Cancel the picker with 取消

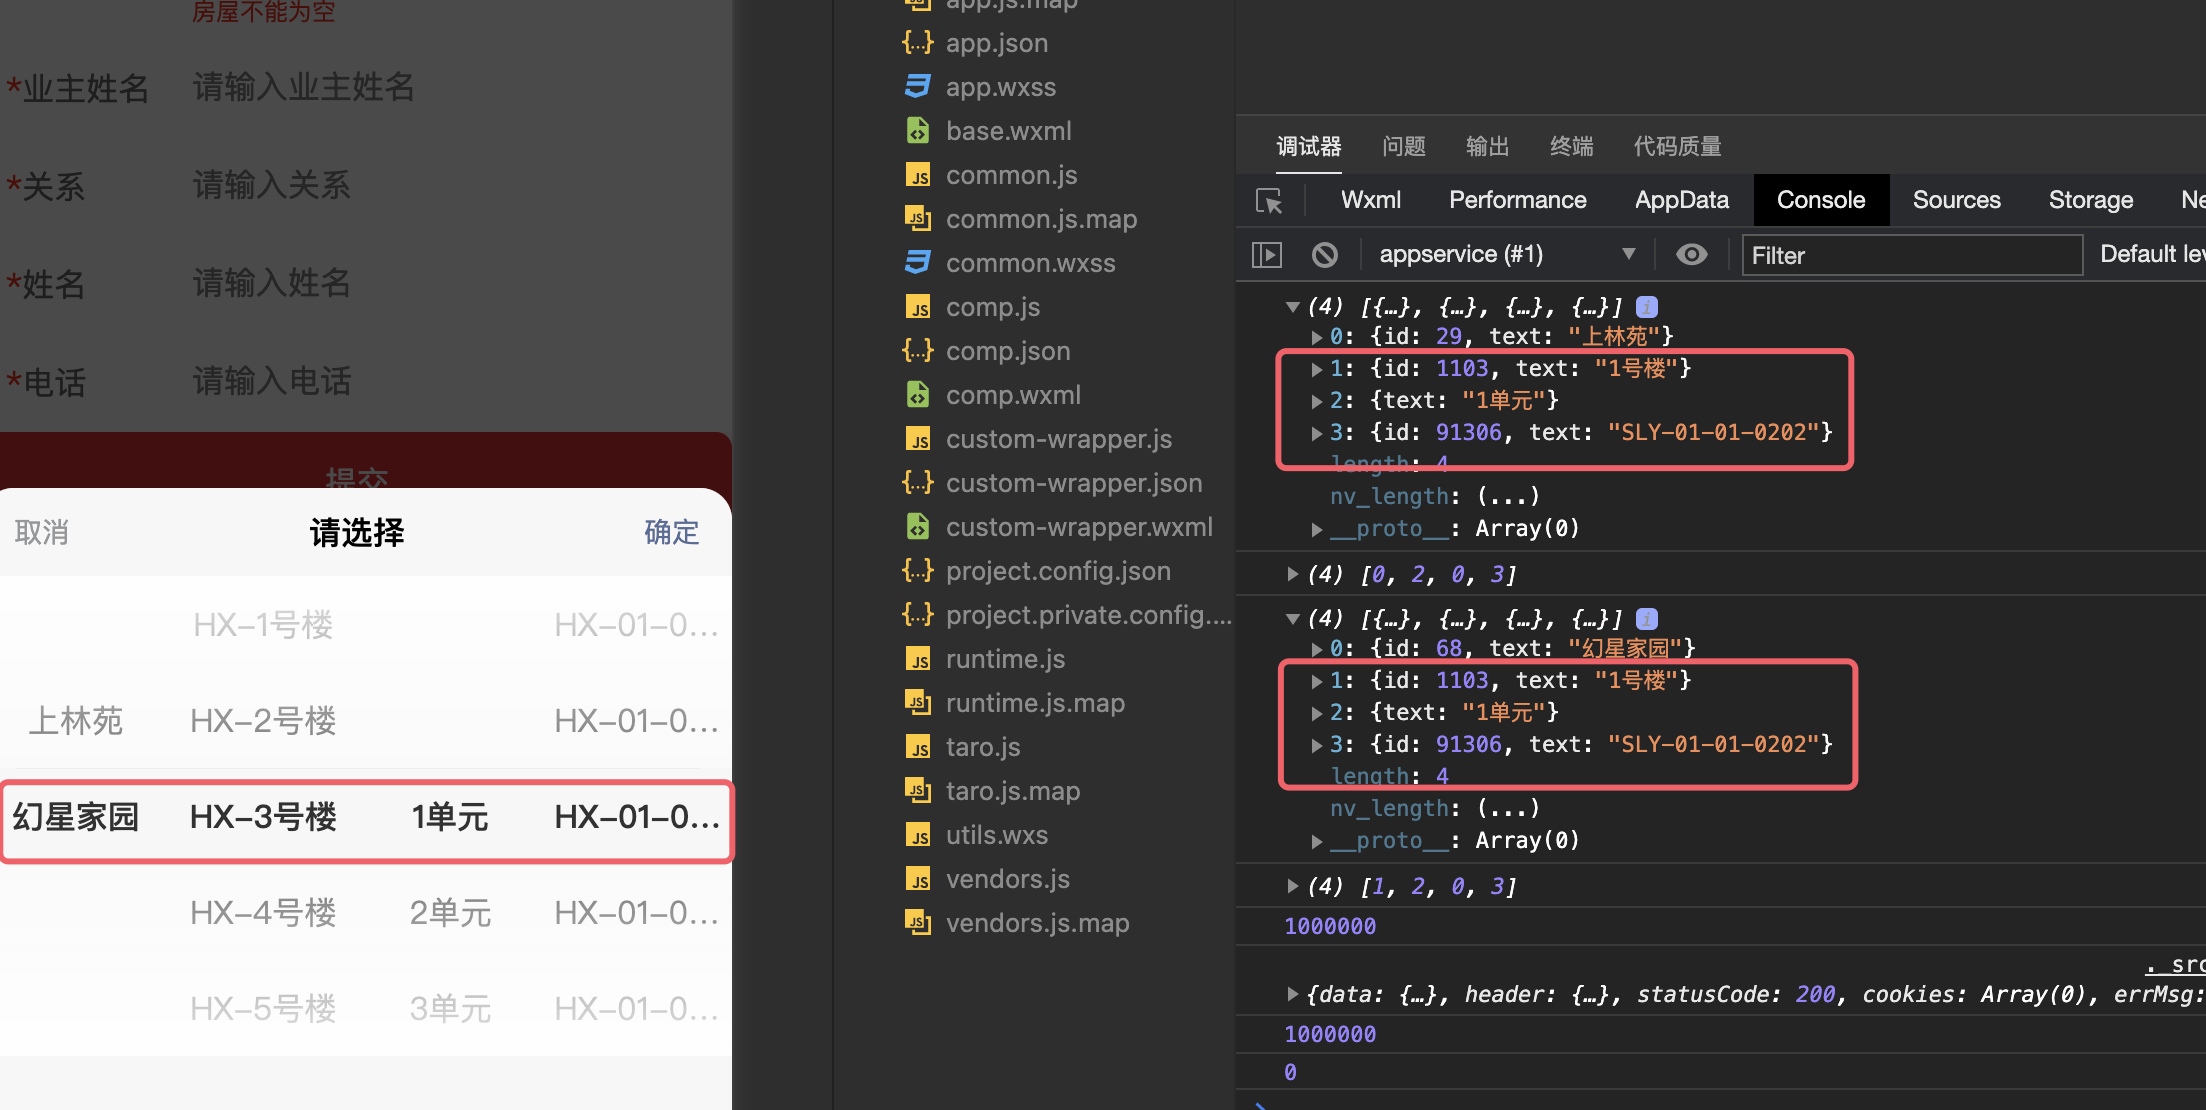click(41, 532)
